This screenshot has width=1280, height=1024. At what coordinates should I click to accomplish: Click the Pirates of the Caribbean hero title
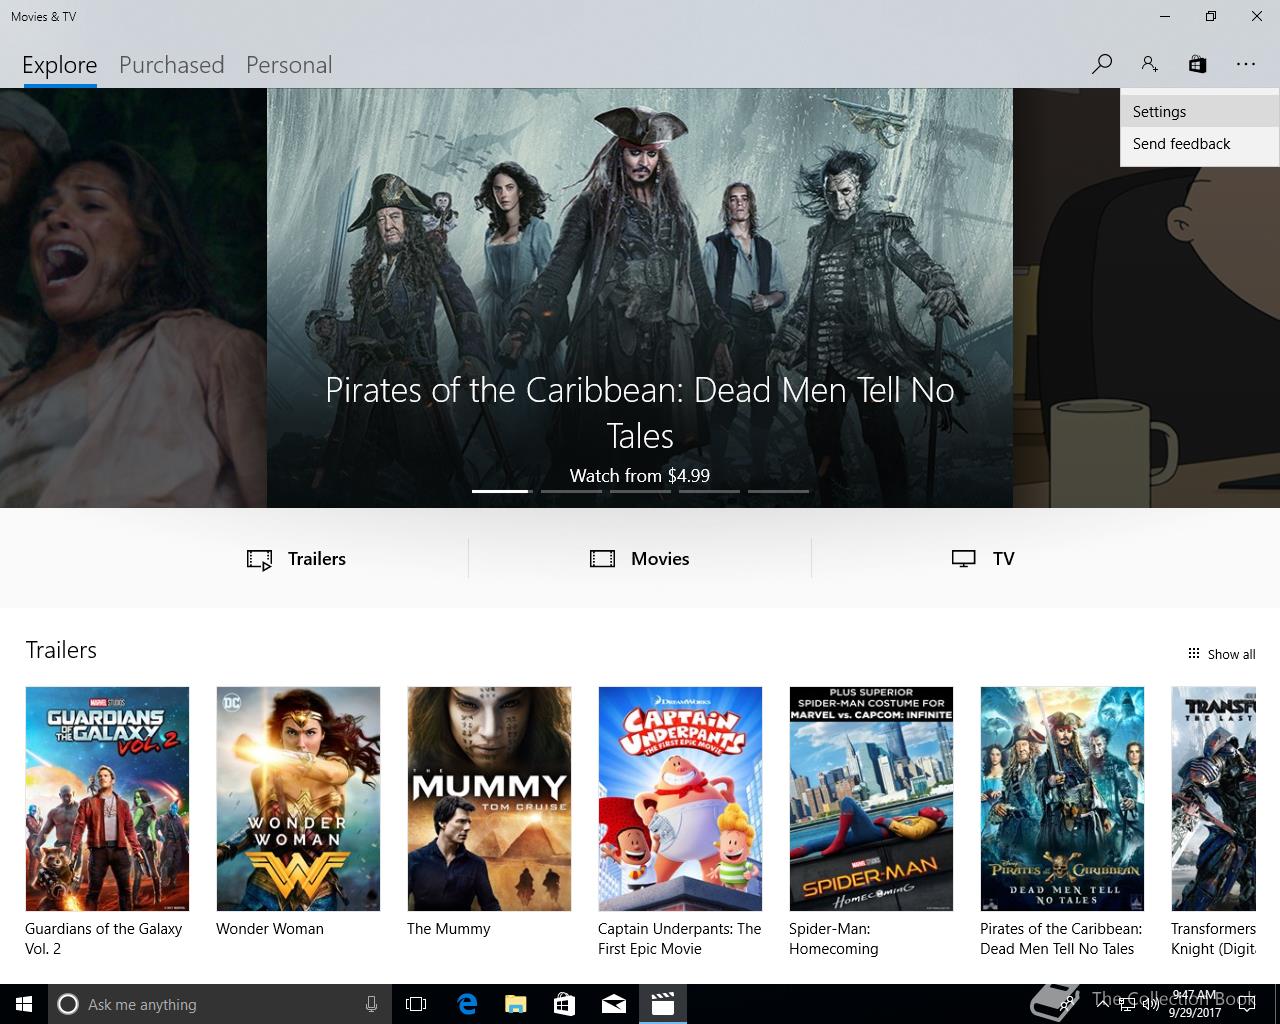(x=640, y=413)
